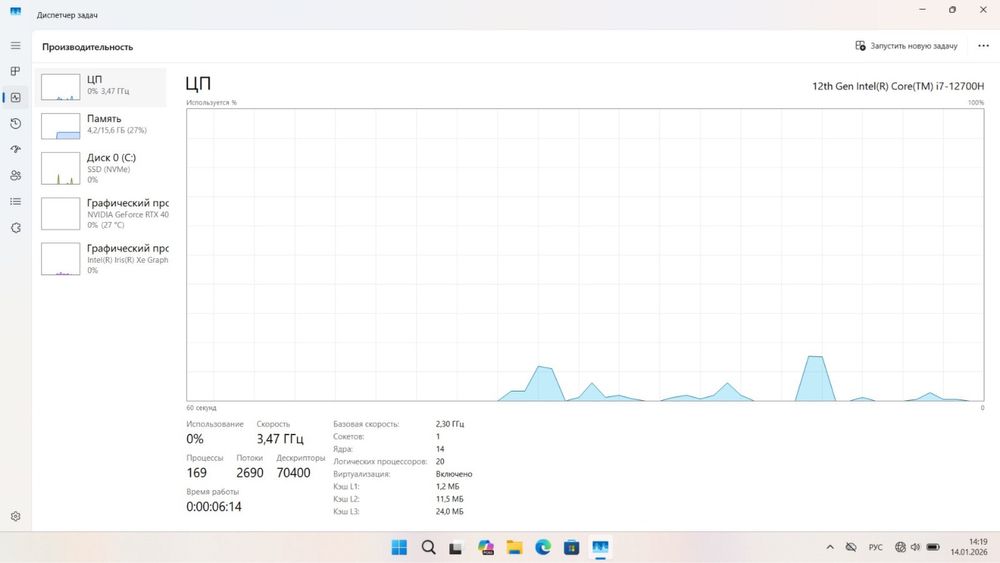Click the battery tray icon
The height and width of the screenshot is (563, 1000).
(933, 547)
